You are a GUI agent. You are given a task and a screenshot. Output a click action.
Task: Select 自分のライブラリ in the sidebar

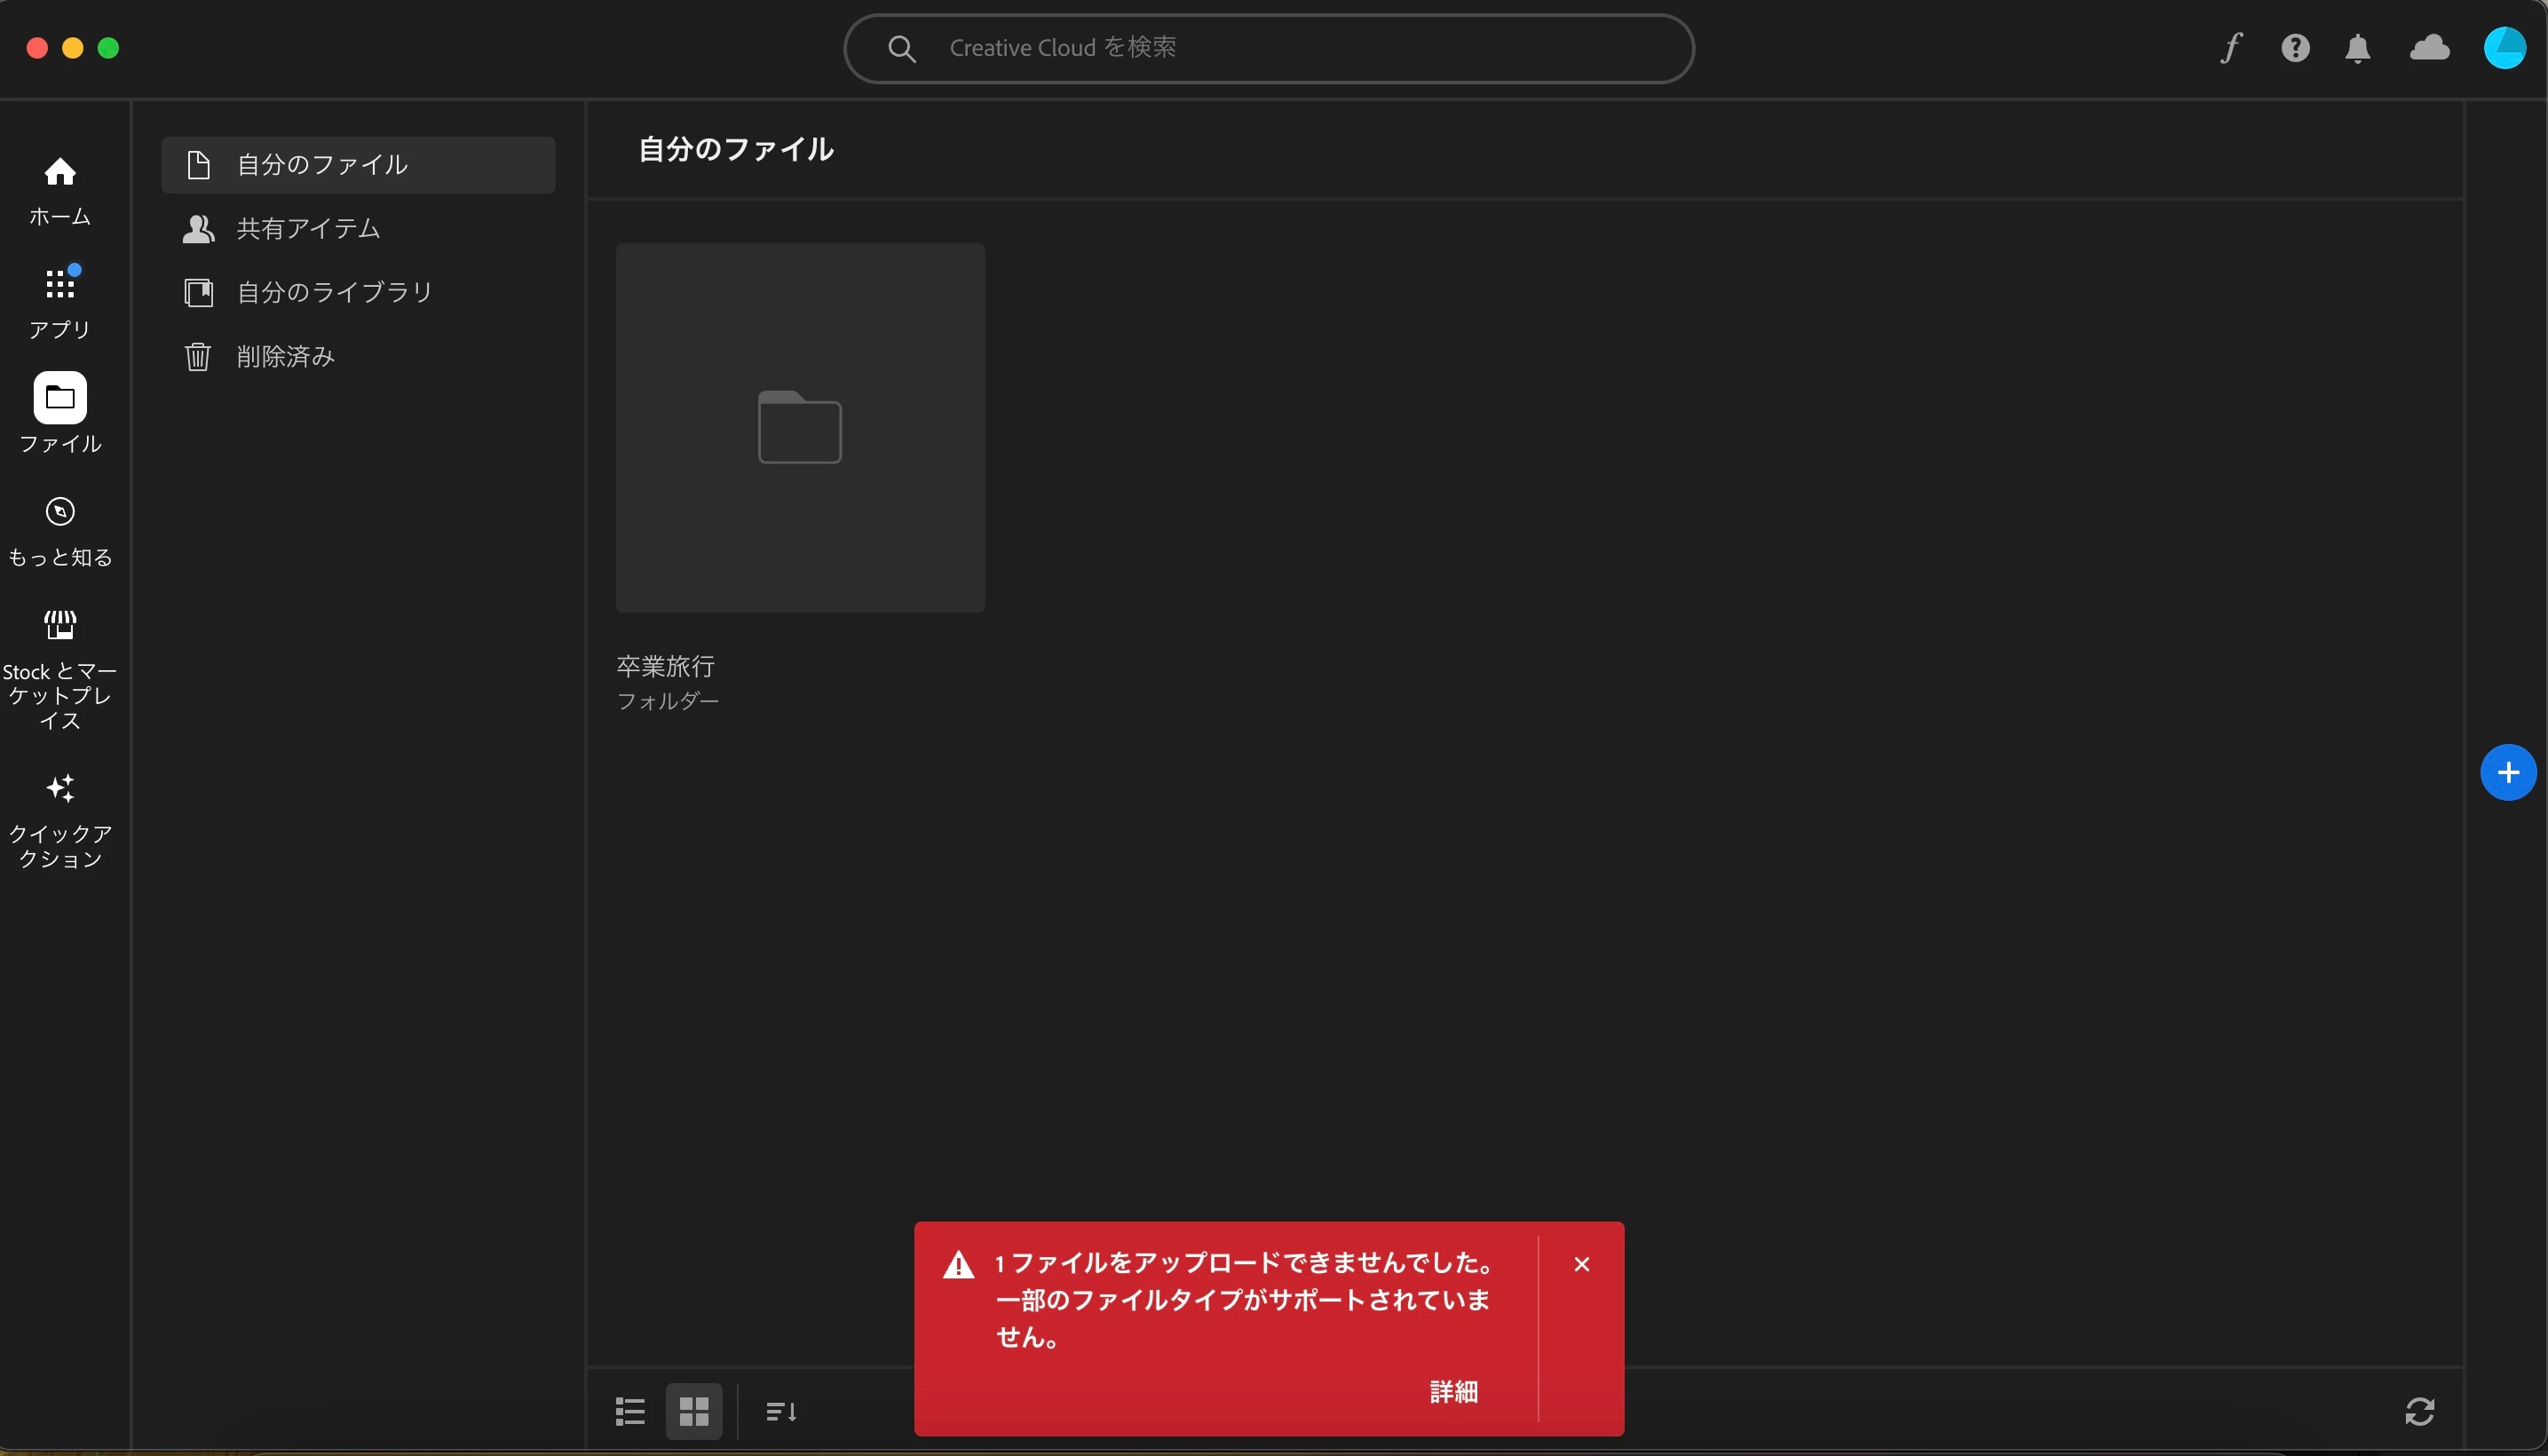point(334,292)
